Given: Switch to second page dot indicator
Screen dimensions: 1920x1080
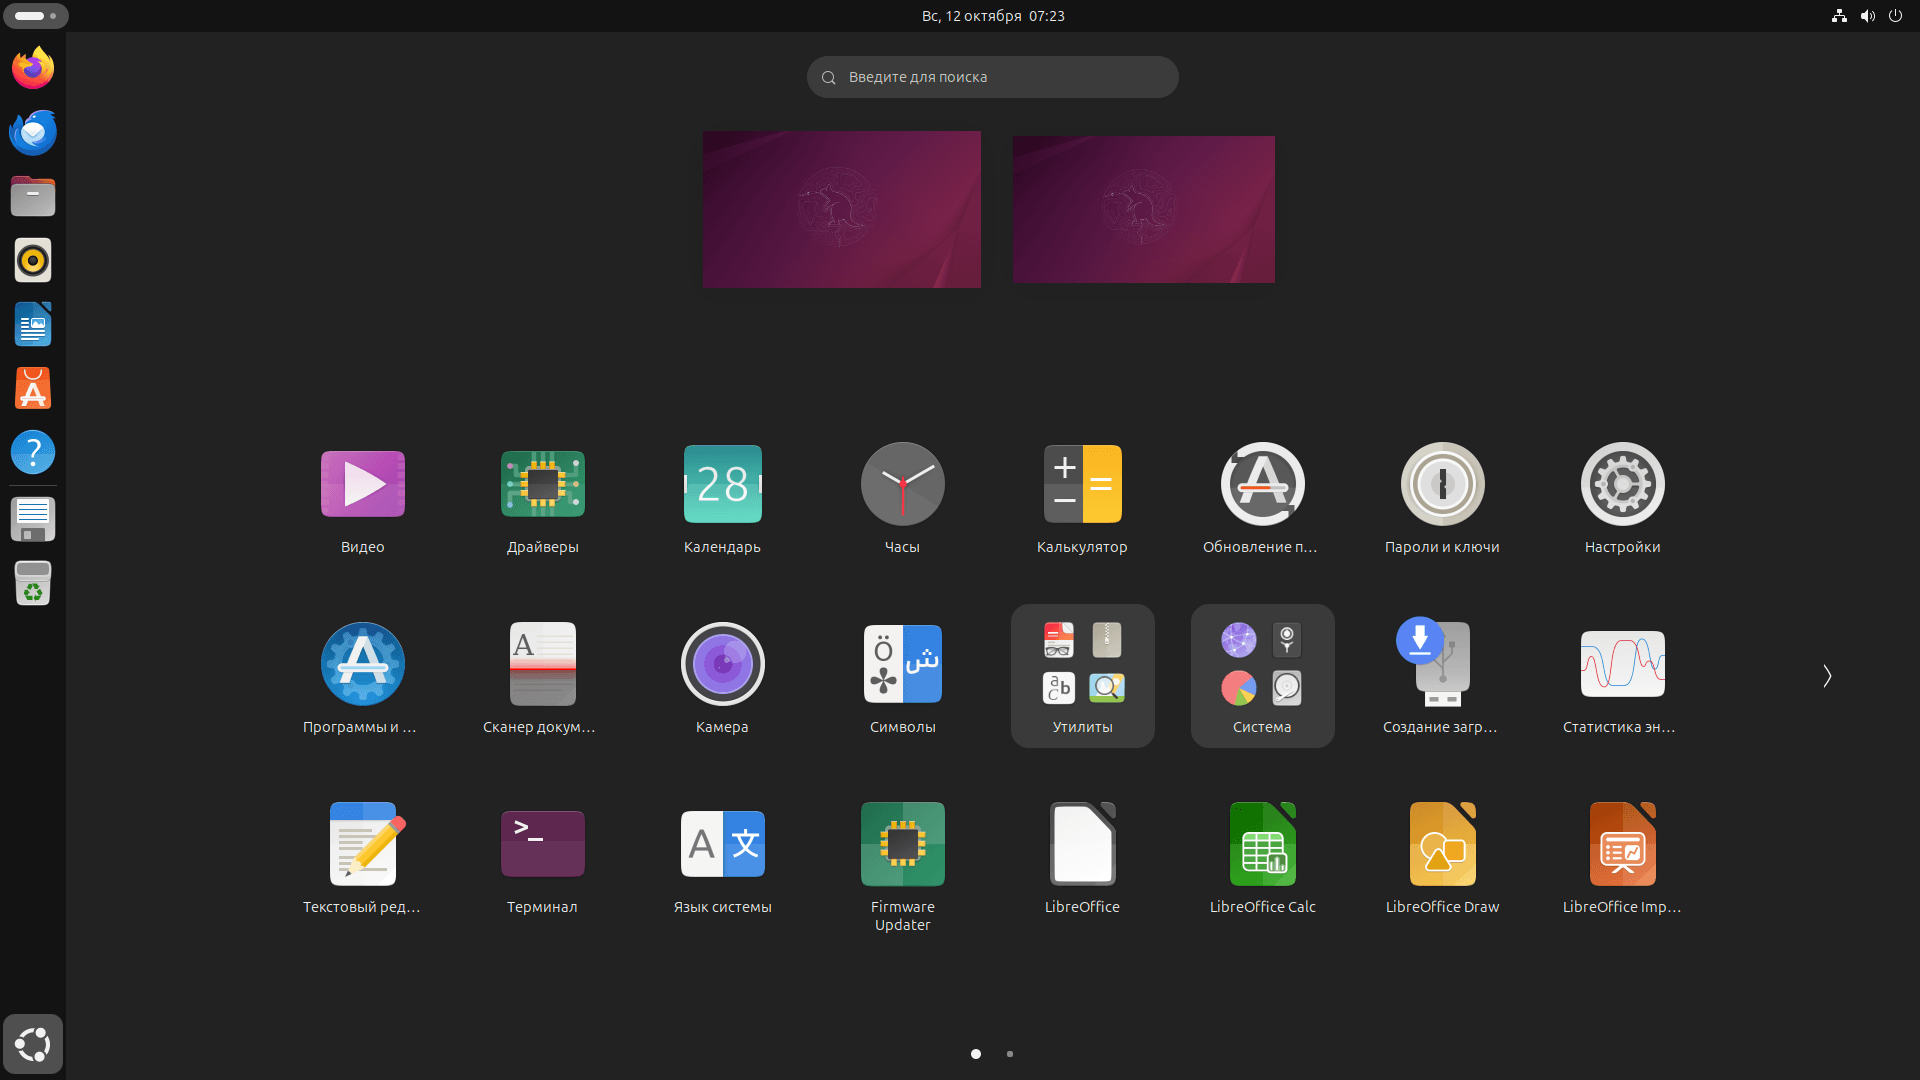Looking at the screenshot, I should (1010, 1054).
